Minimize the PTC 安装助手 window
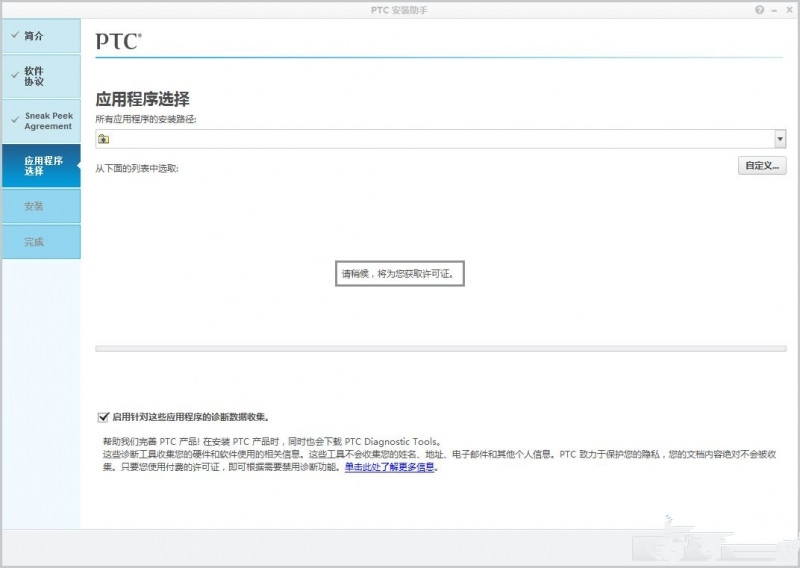 click(x=774, y=10)
